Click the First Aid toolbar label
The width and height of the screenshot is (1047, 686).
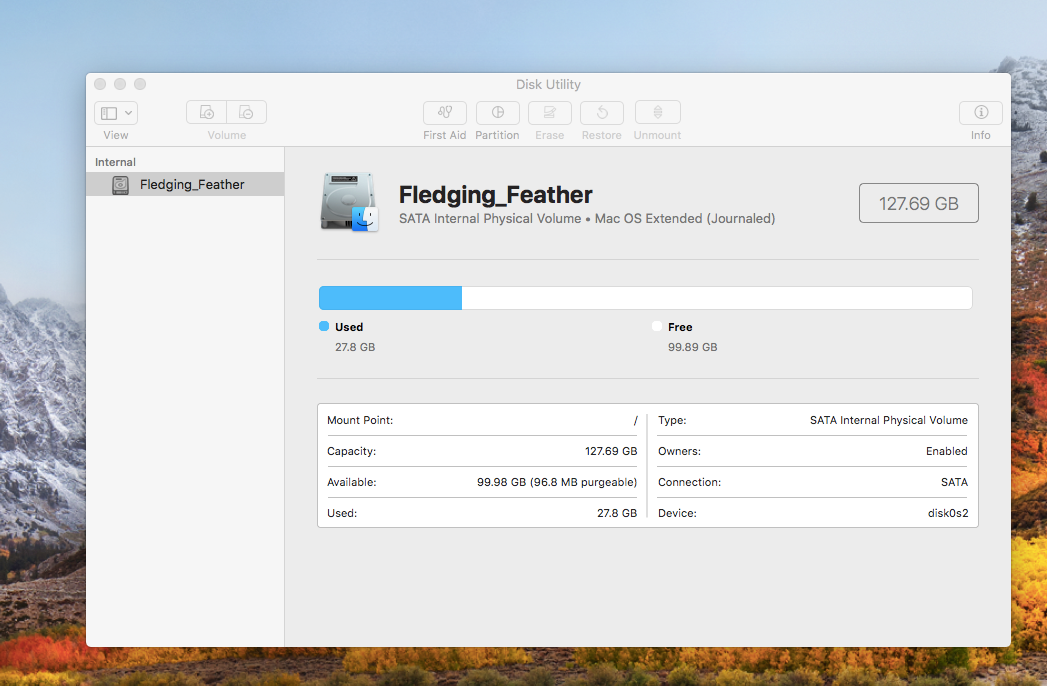tap(445, 135)
